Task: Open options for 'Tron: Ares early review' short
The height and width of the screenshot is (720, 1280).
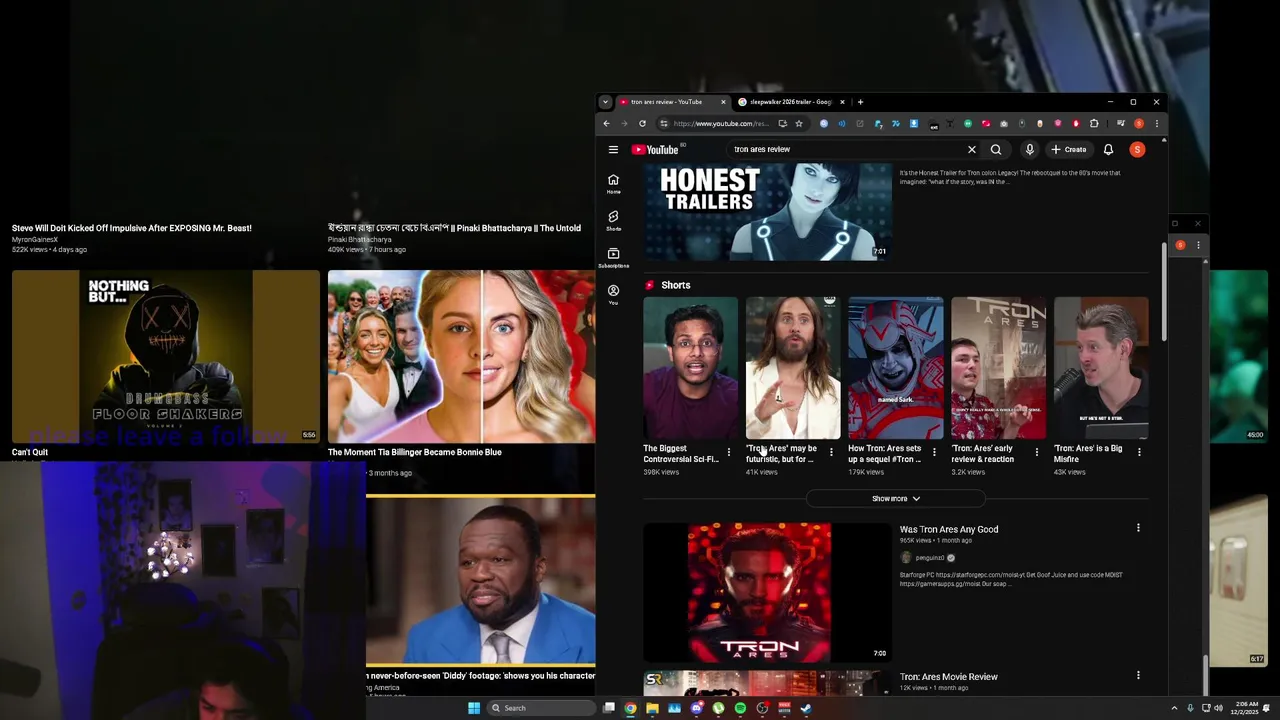Action: tap(1036, 453)
